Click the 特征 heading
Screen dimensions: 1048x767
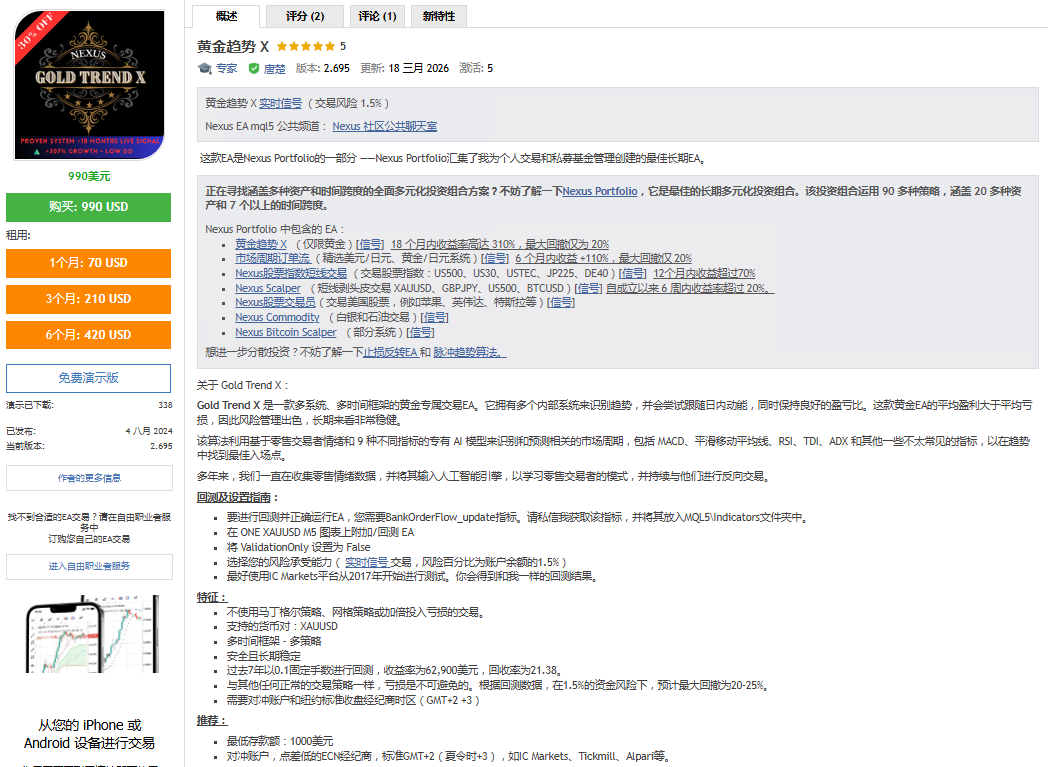[212, 597]
